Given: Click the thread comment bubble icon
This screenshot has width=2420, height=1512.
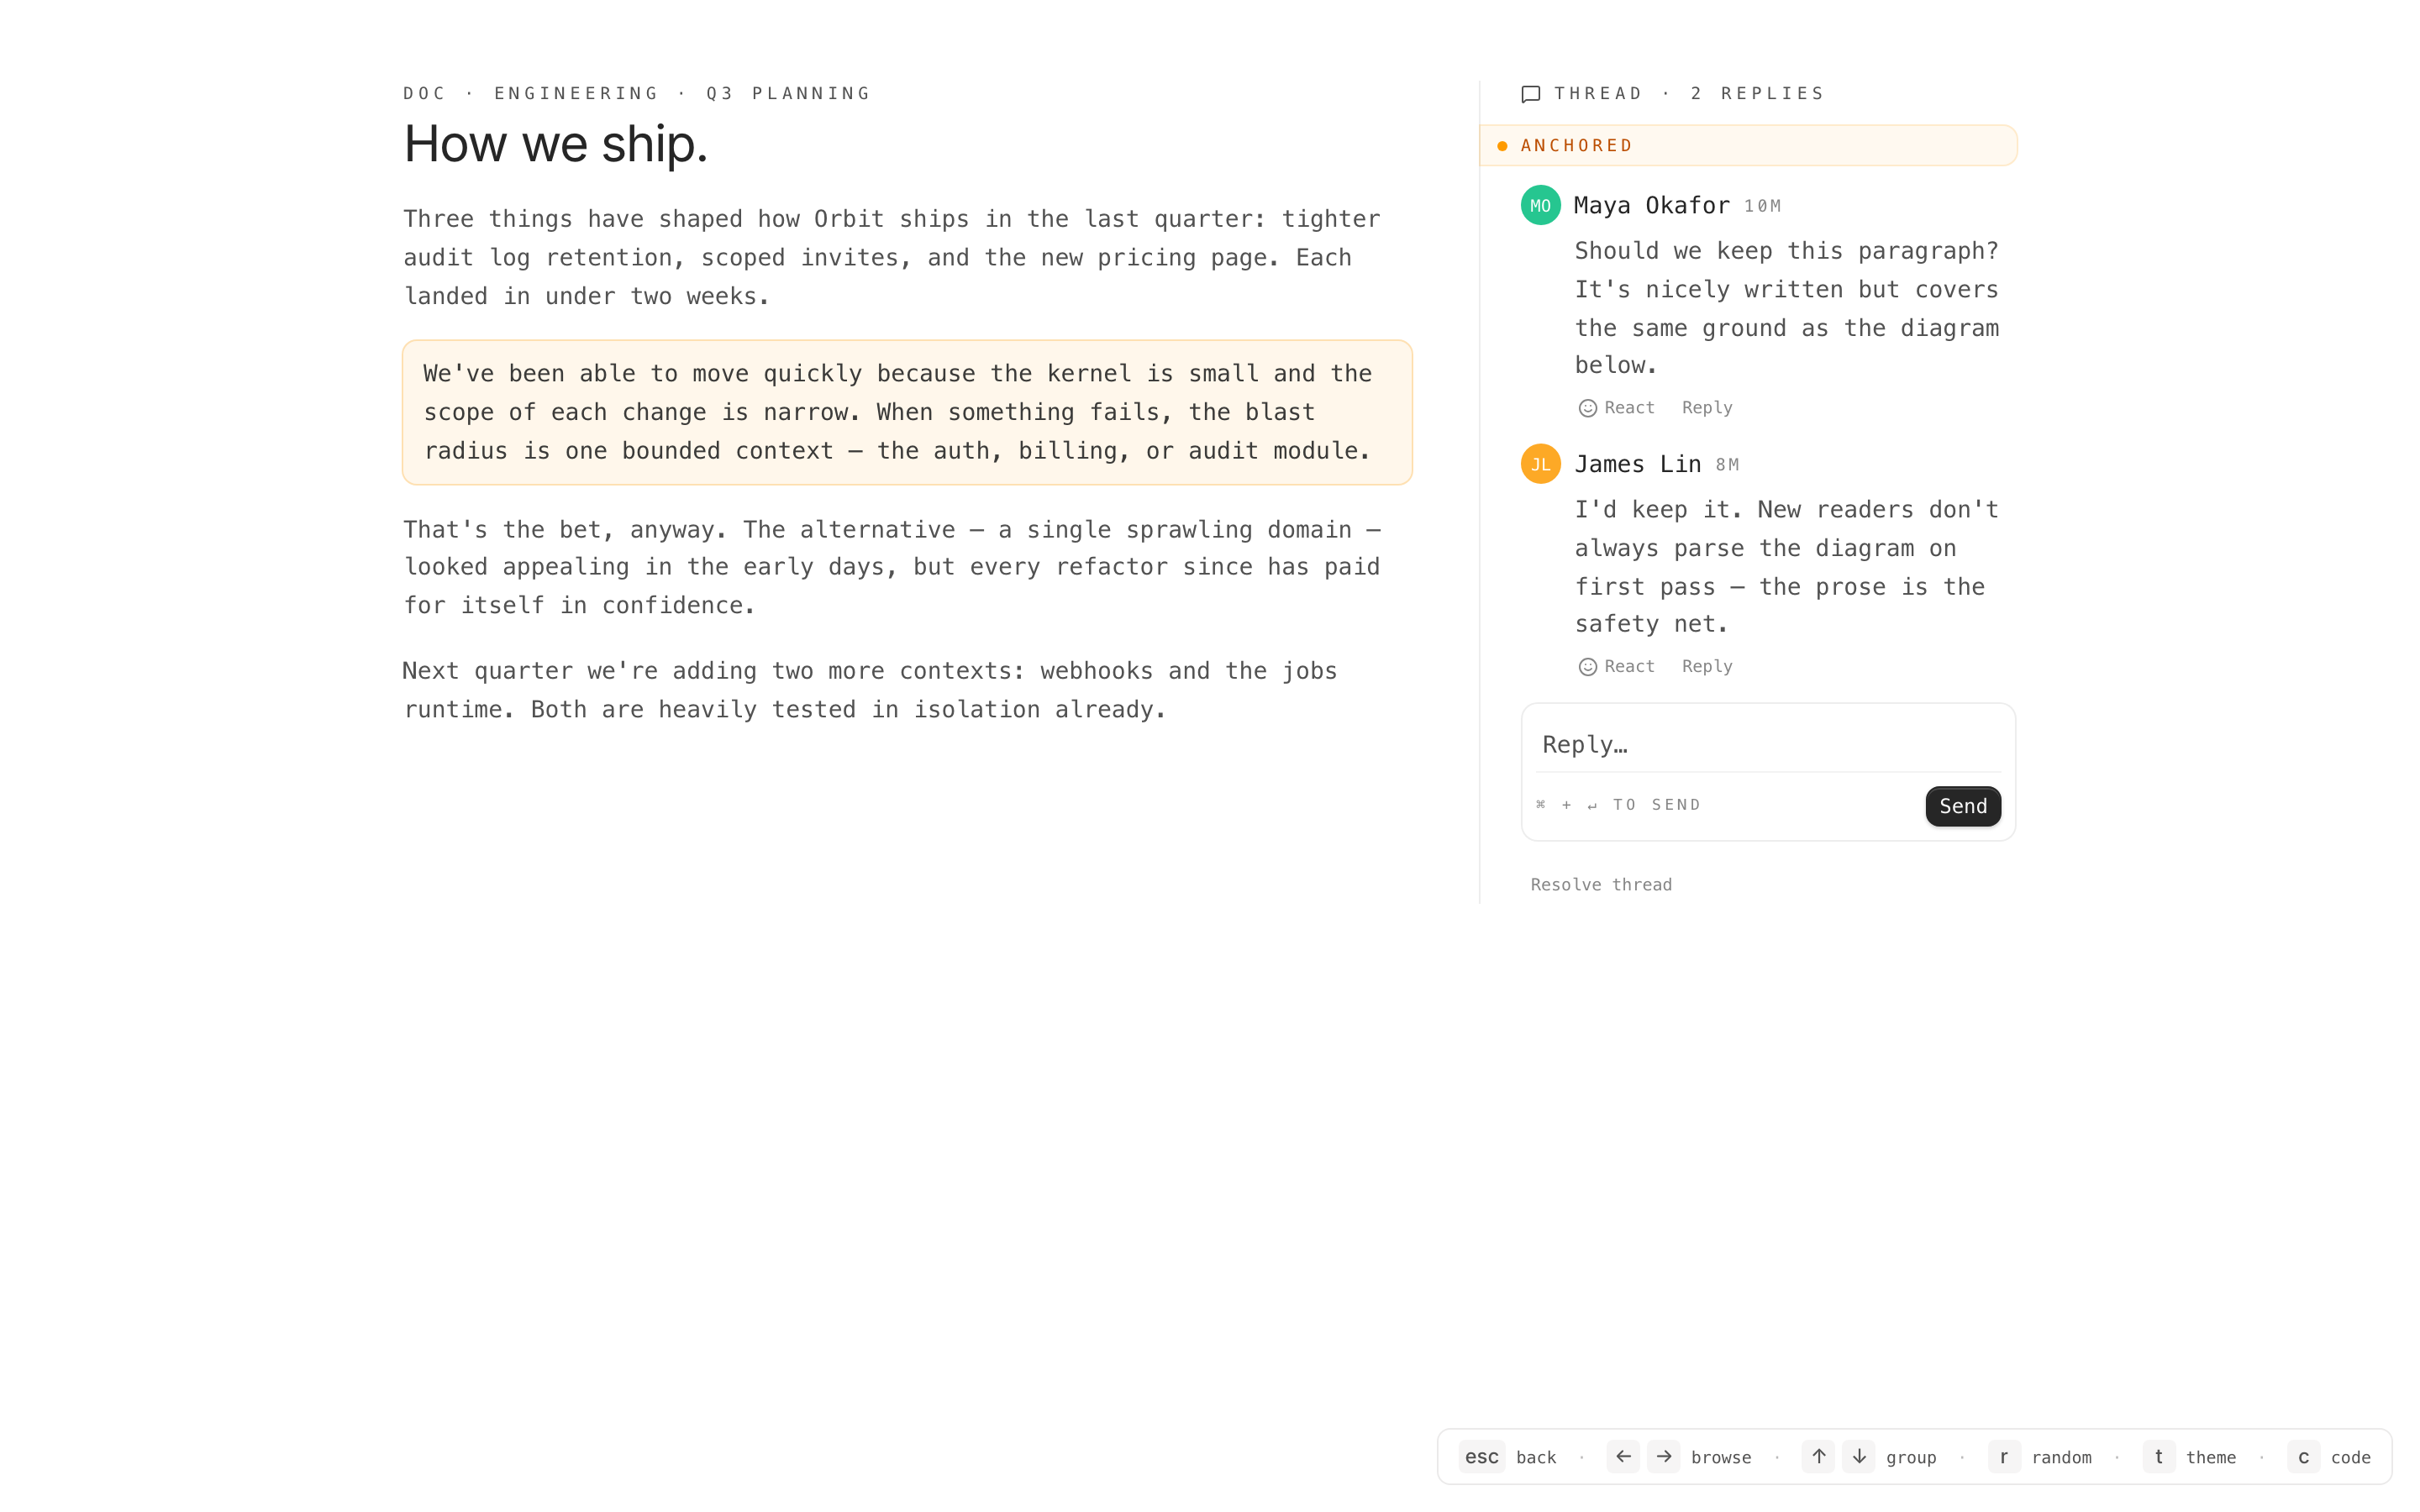Looking at the screenshot, I should pyautogui.click(x=1530, y=94).
